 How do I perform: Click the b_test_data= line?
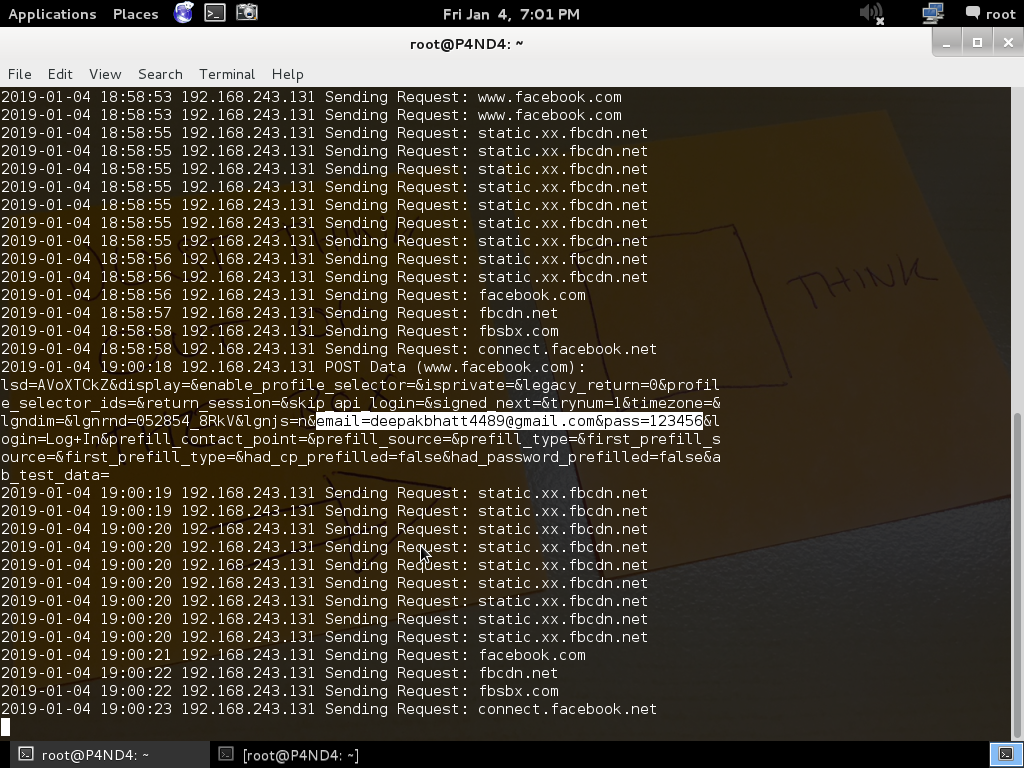[55, 475]
